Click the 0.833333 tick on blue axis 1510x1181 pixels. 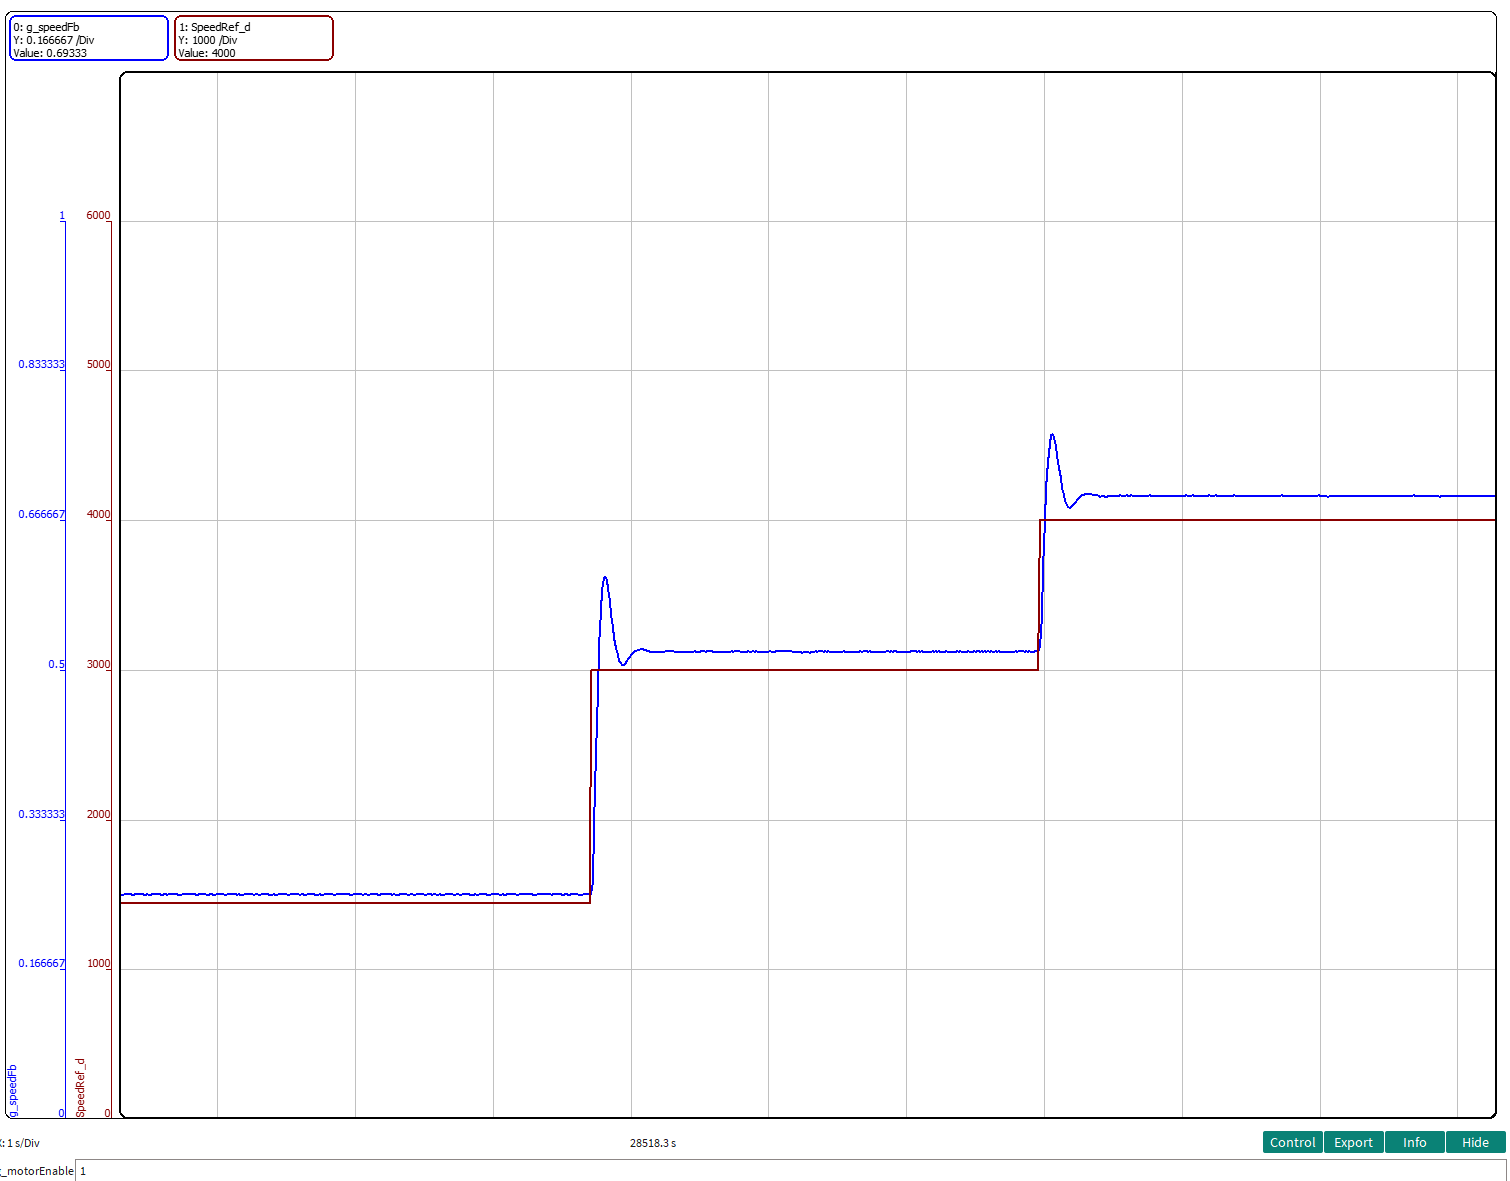41,365
